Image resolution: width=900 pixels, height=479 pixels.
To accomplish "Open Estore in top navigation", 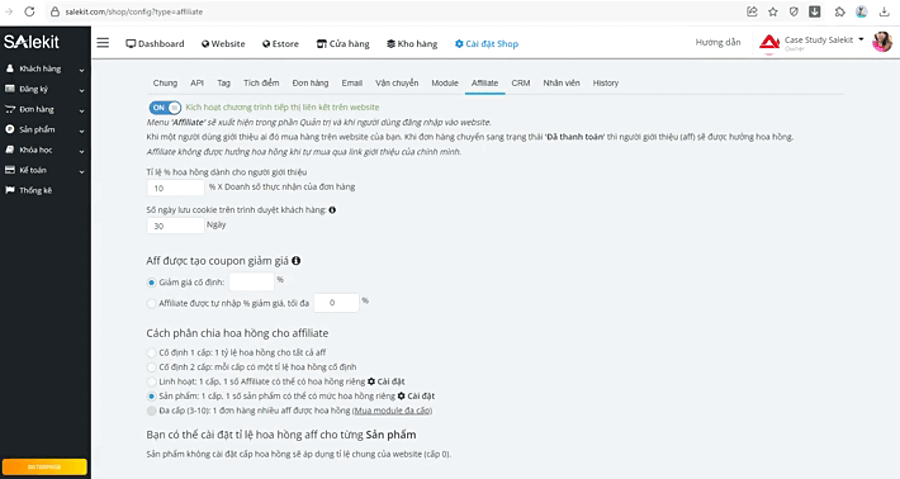I will click(281, 44).
